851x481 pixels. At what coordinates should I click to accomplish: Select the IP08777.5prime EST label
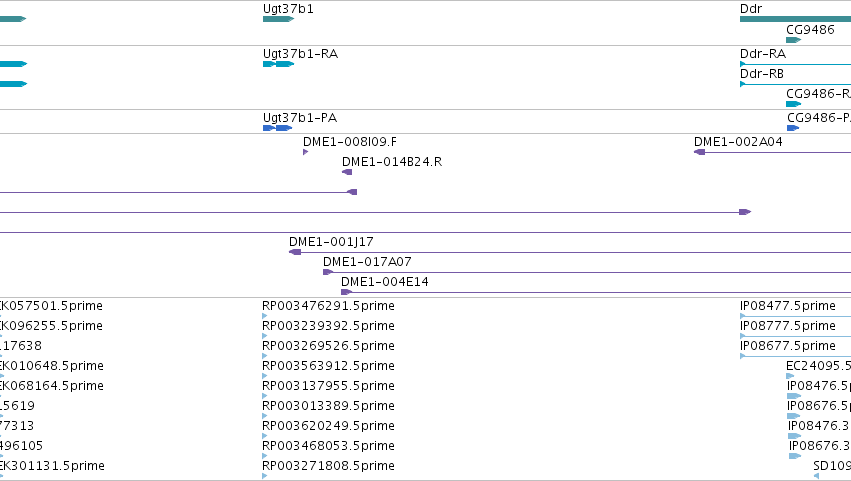tap(788, 326)
